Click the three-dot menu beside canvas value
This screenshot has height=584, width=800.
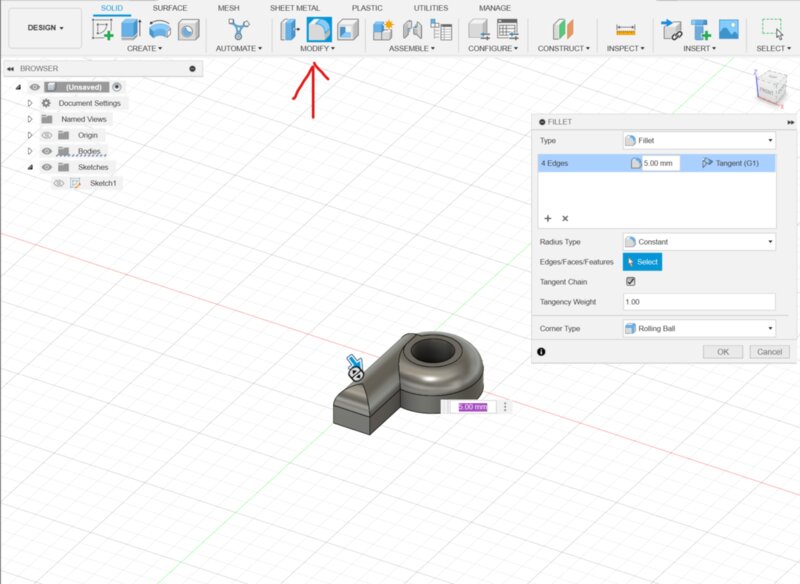(505, 407)
